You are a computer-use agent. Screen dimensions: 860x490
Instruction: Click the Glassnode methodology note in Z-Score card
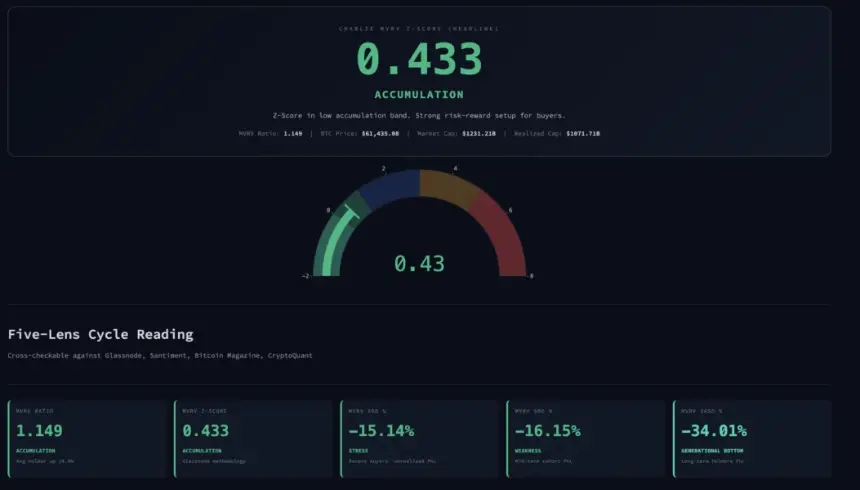[214, 461]
